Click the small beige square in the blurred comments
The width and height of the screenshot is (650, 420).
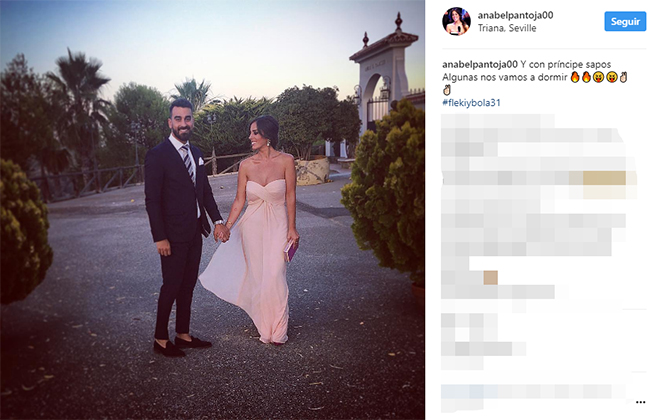[490, 277]
